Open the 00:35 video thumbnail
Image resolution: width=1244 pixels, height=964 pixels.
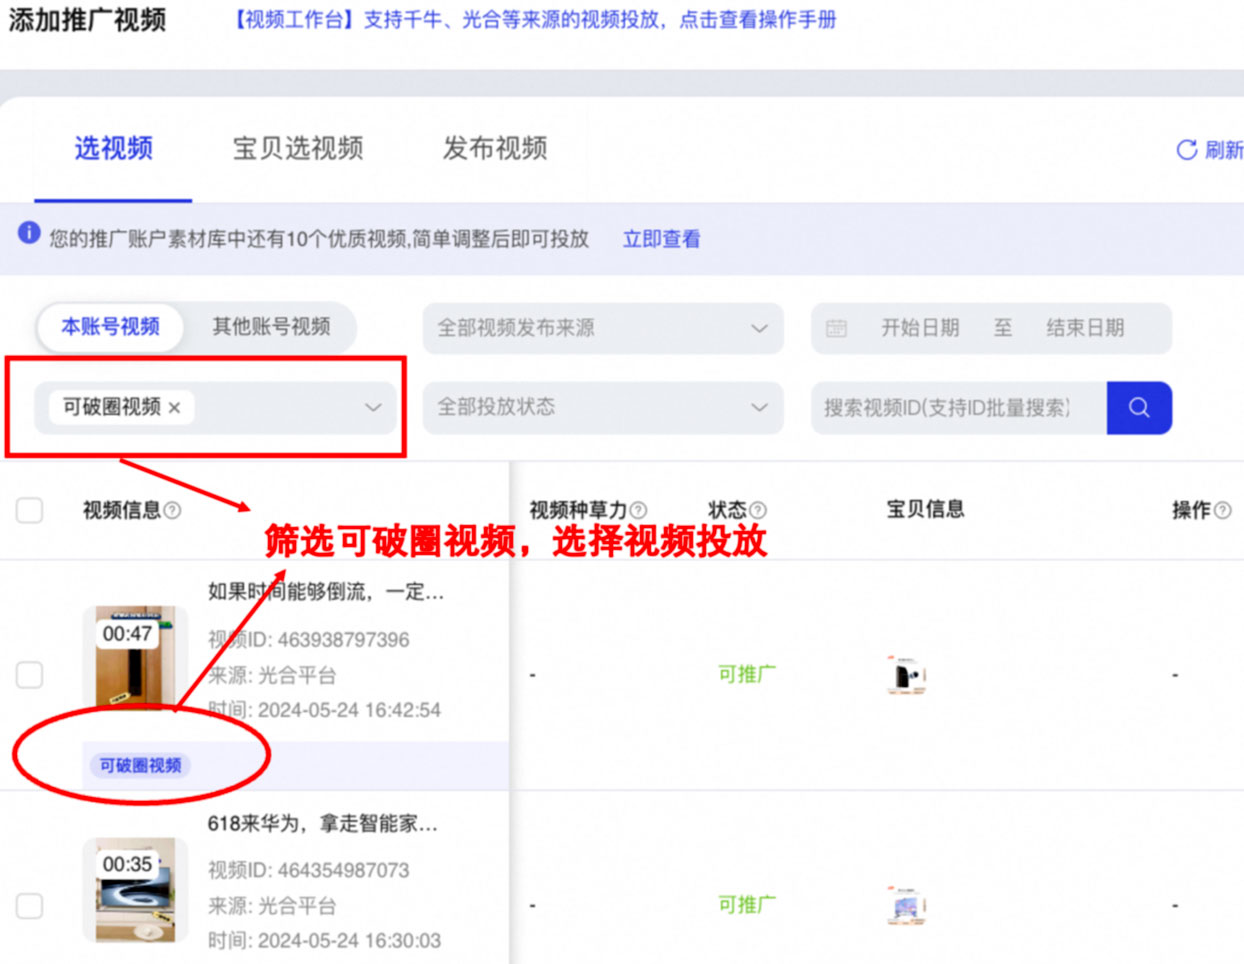pos(135,891)
